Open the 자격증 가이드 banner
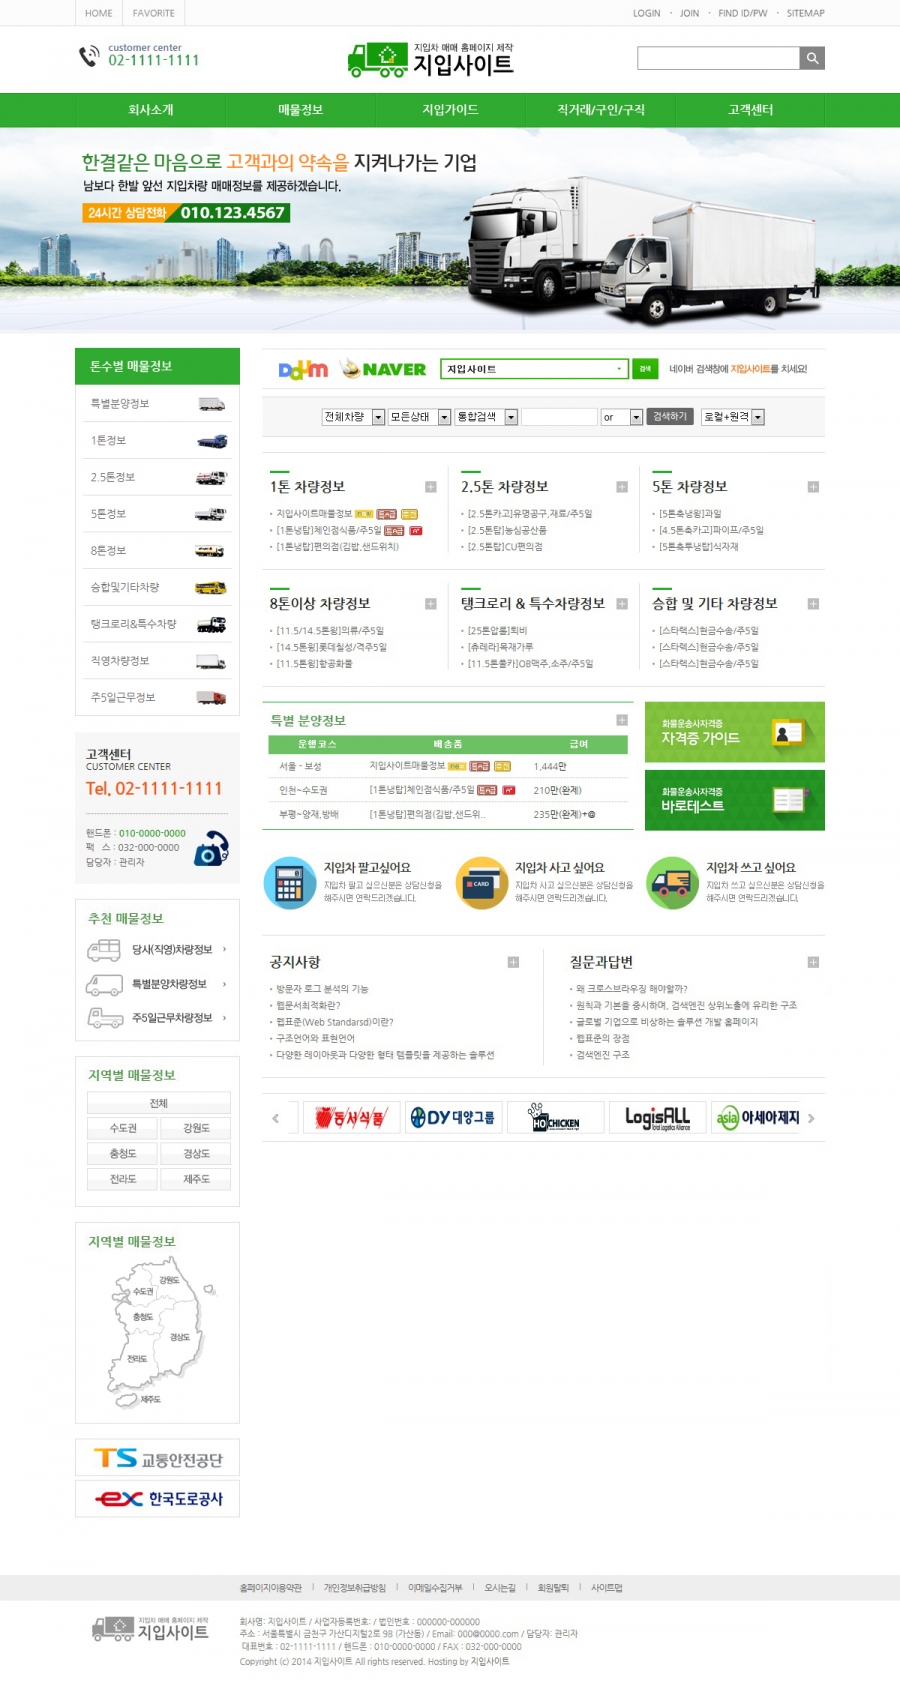This screenshot has width=900, height=1686. pyautogui.click(x=734, y=732)
